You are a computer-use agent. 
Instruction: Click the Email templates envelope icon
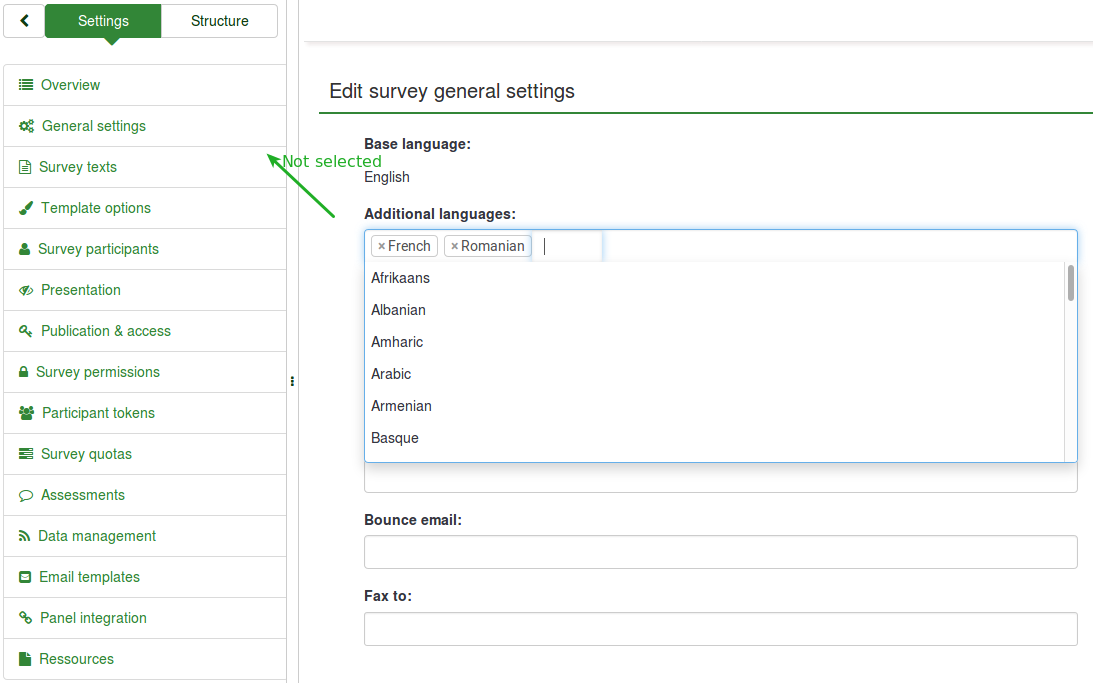coord(25,577)
